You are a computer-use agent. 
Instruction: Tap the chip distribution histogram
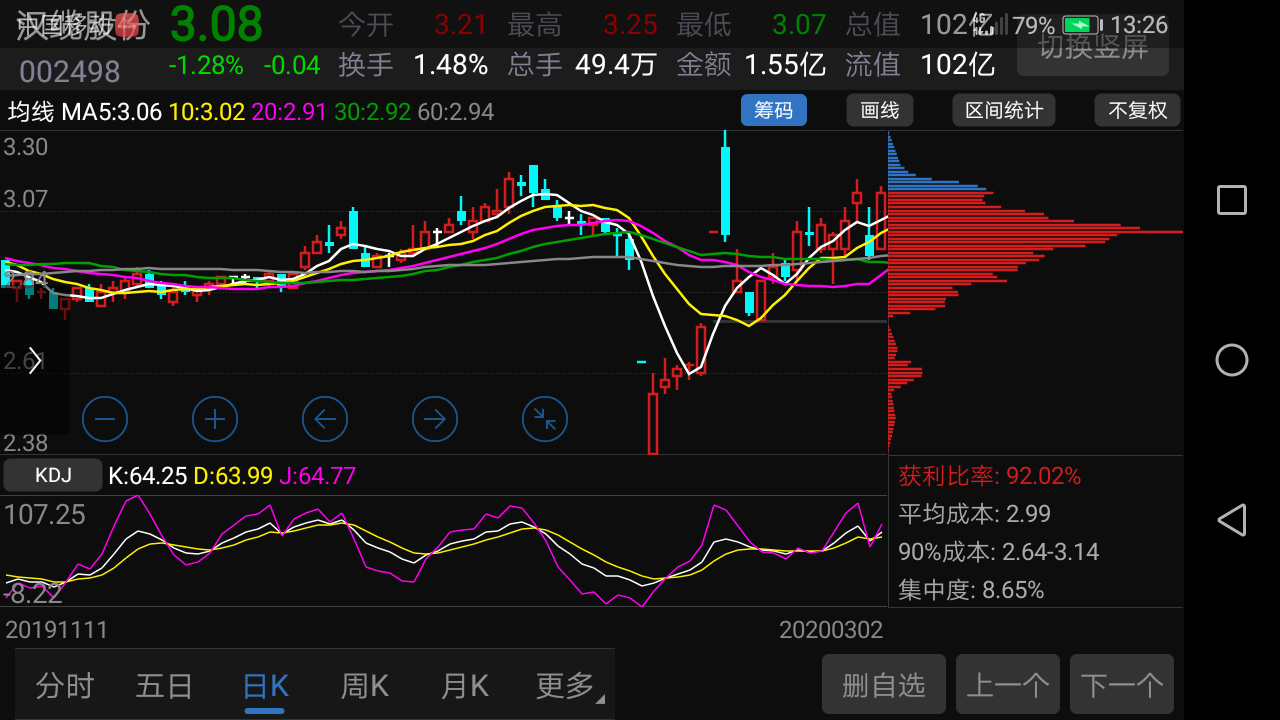pyautogui.click(x=1035, y=293)
